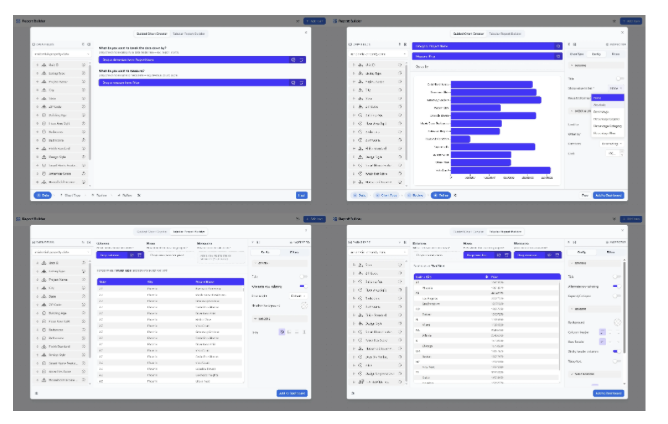
Task: Open Header background color swatch in flat table dialog
Action: click(x=304, y=306)
